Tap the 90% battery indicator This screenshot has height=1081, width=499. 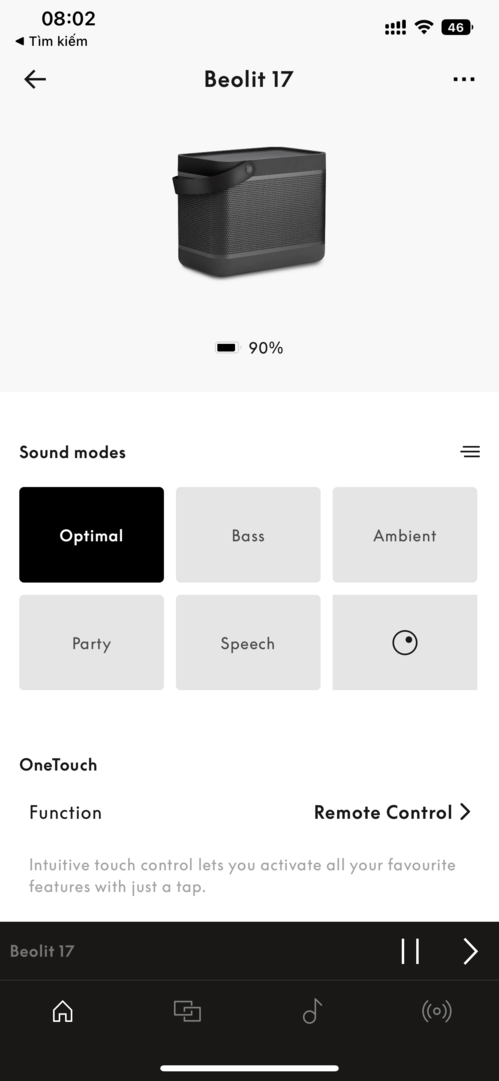249,348
